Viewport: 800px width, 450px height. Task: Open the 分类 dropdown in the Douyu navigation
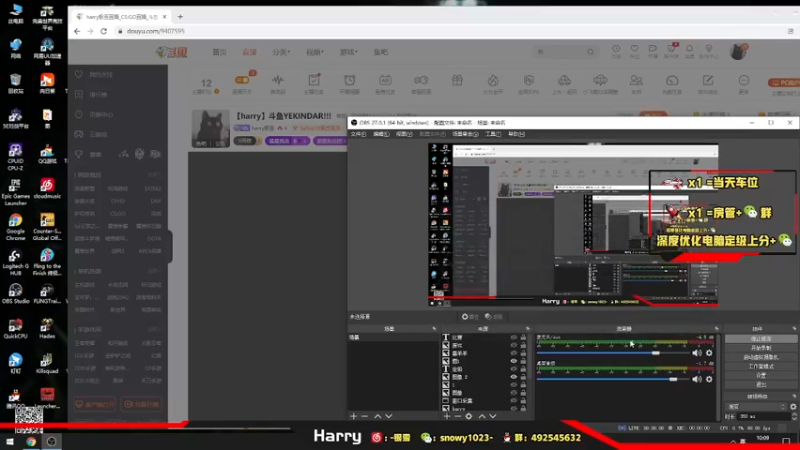pyautogui.click(x=281, y=52)
